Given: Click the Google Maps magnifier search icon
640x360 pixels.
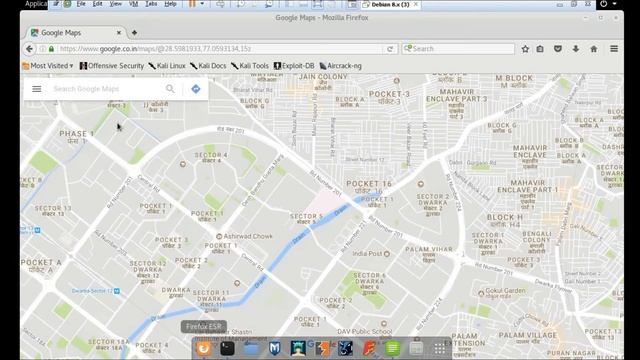Looking at the screenshot, I should click(170, 89).
